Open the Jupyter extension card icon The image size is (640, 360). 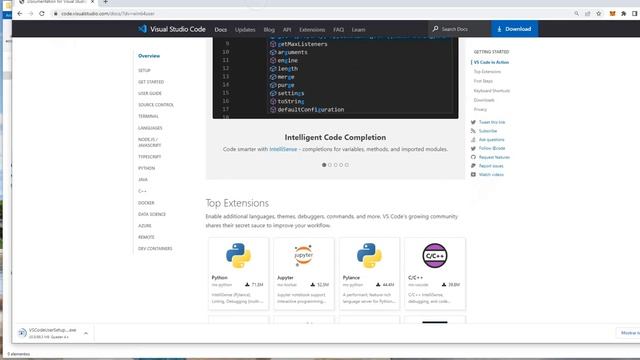(304, 256)
